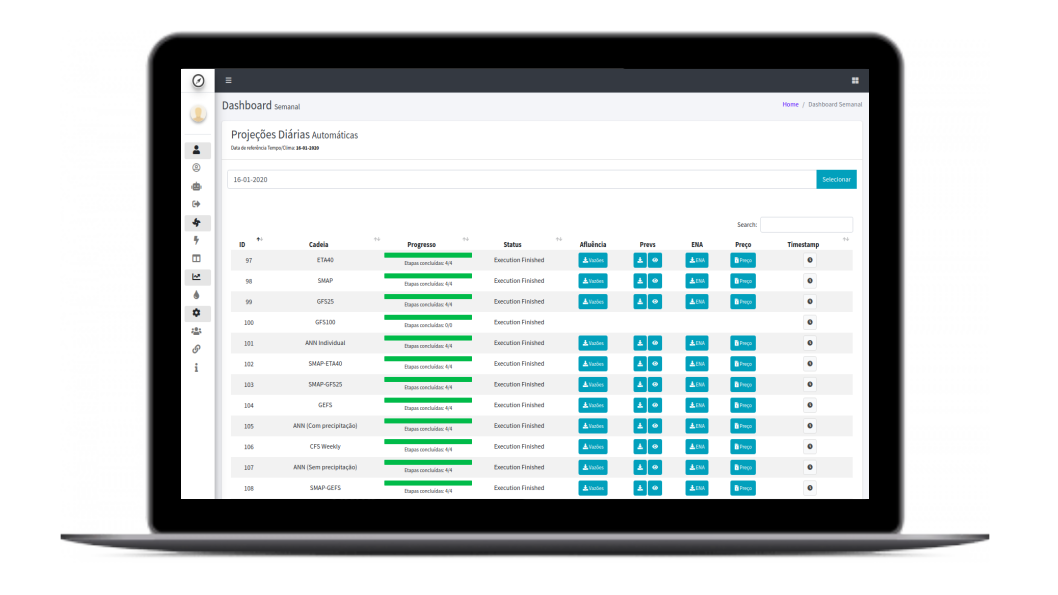Click the robot icon in the sidebar

[x=197, y=186]
